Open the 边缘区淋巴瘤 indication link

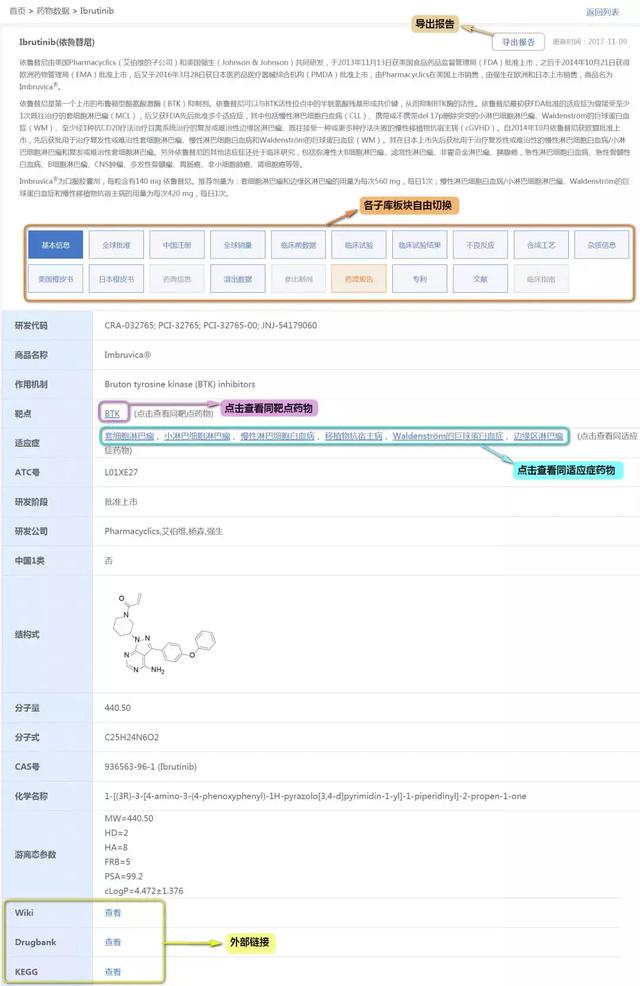(x=538, y=436)
